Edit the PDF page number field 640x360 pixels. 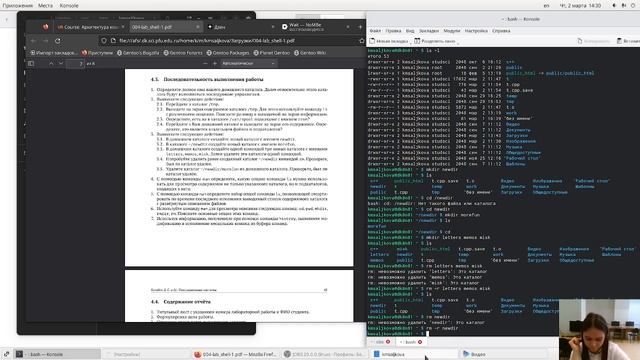[76, 64]
